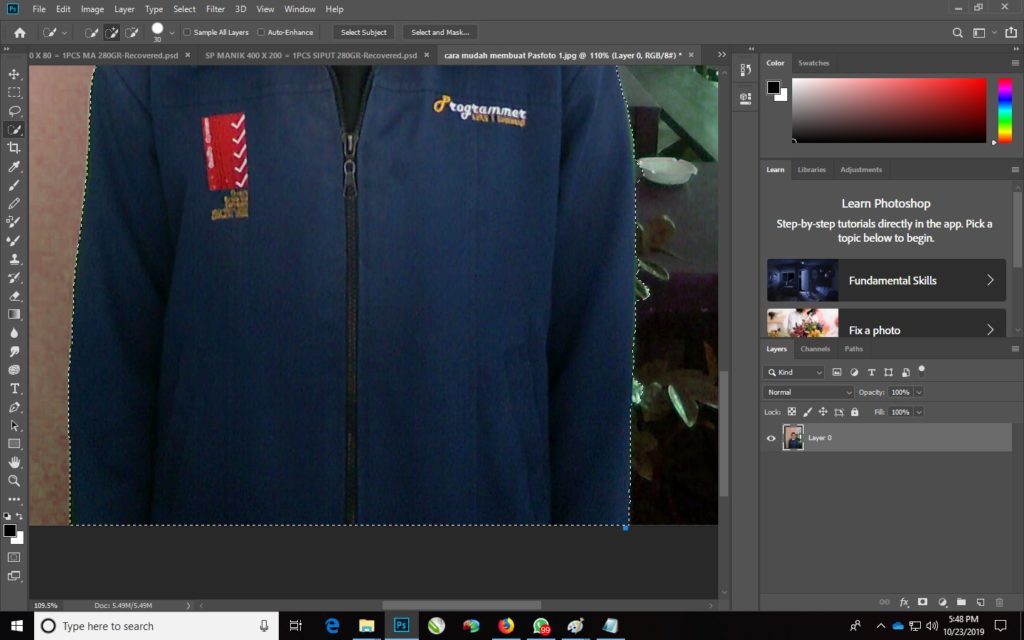Image resolution: width=1024 pixels, height=640 pixels.
Task: Toggle Add to selection mode
Action: click(x=112, y=32)
